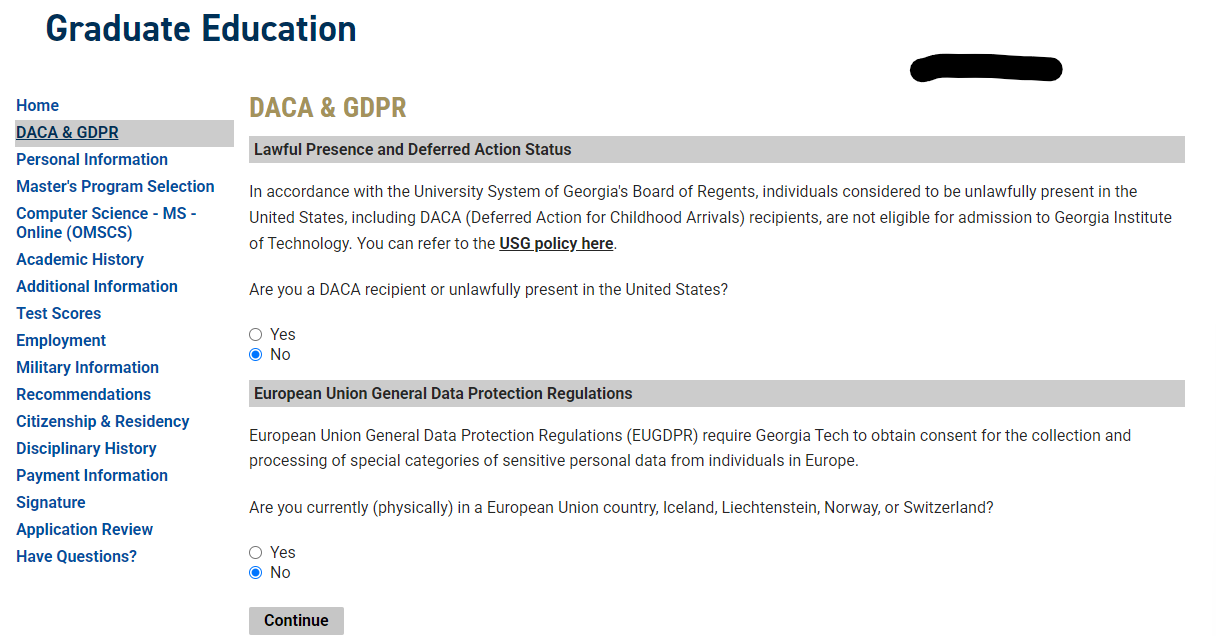Navigate to Application Review
Viewport: 1216px width, 636px height.
tap(85, 530)
